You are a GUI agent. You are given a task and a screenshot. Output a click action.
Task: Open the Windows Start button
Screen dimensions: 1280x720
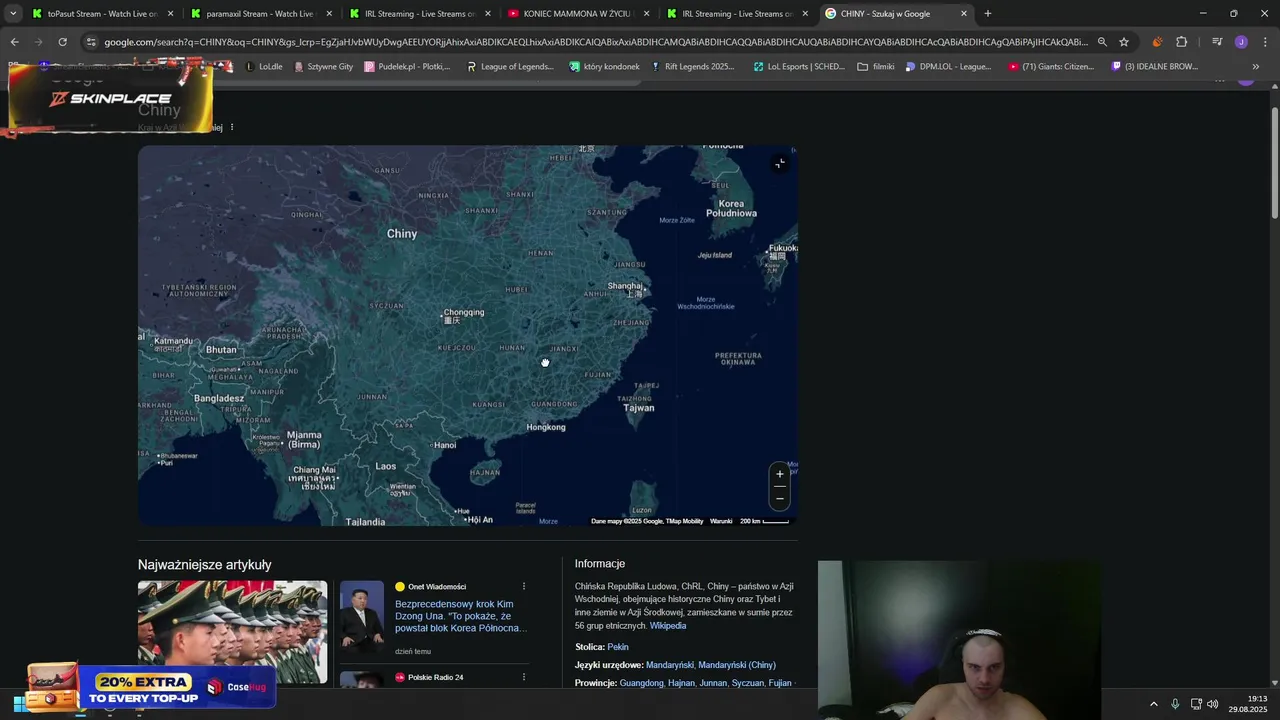tap(18, 704)
